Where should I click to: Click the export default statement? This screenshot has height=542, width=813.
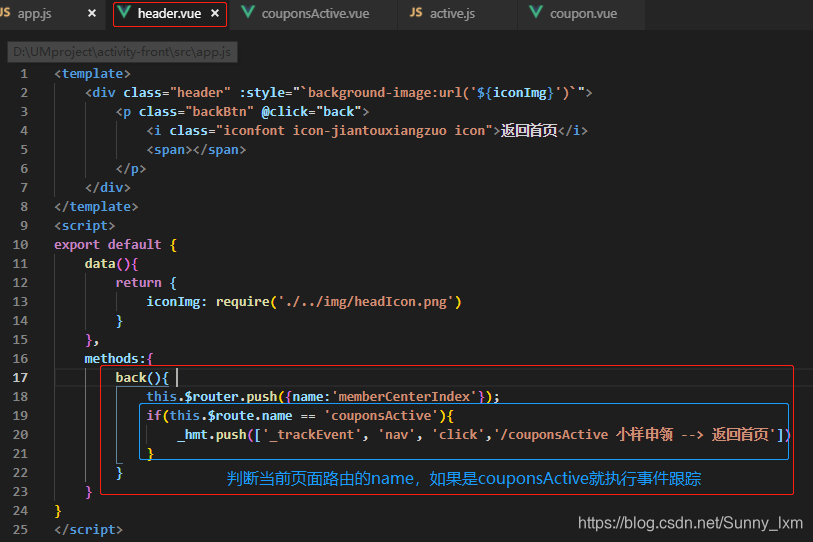point(108,245)
